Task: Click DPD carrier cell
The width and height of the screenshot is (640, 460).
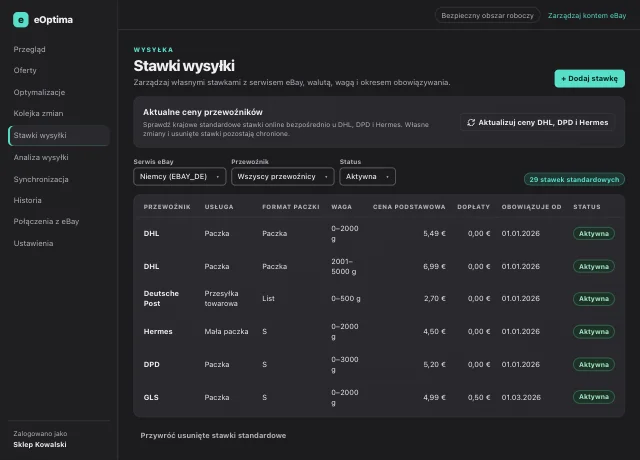Action: [151, 364]
